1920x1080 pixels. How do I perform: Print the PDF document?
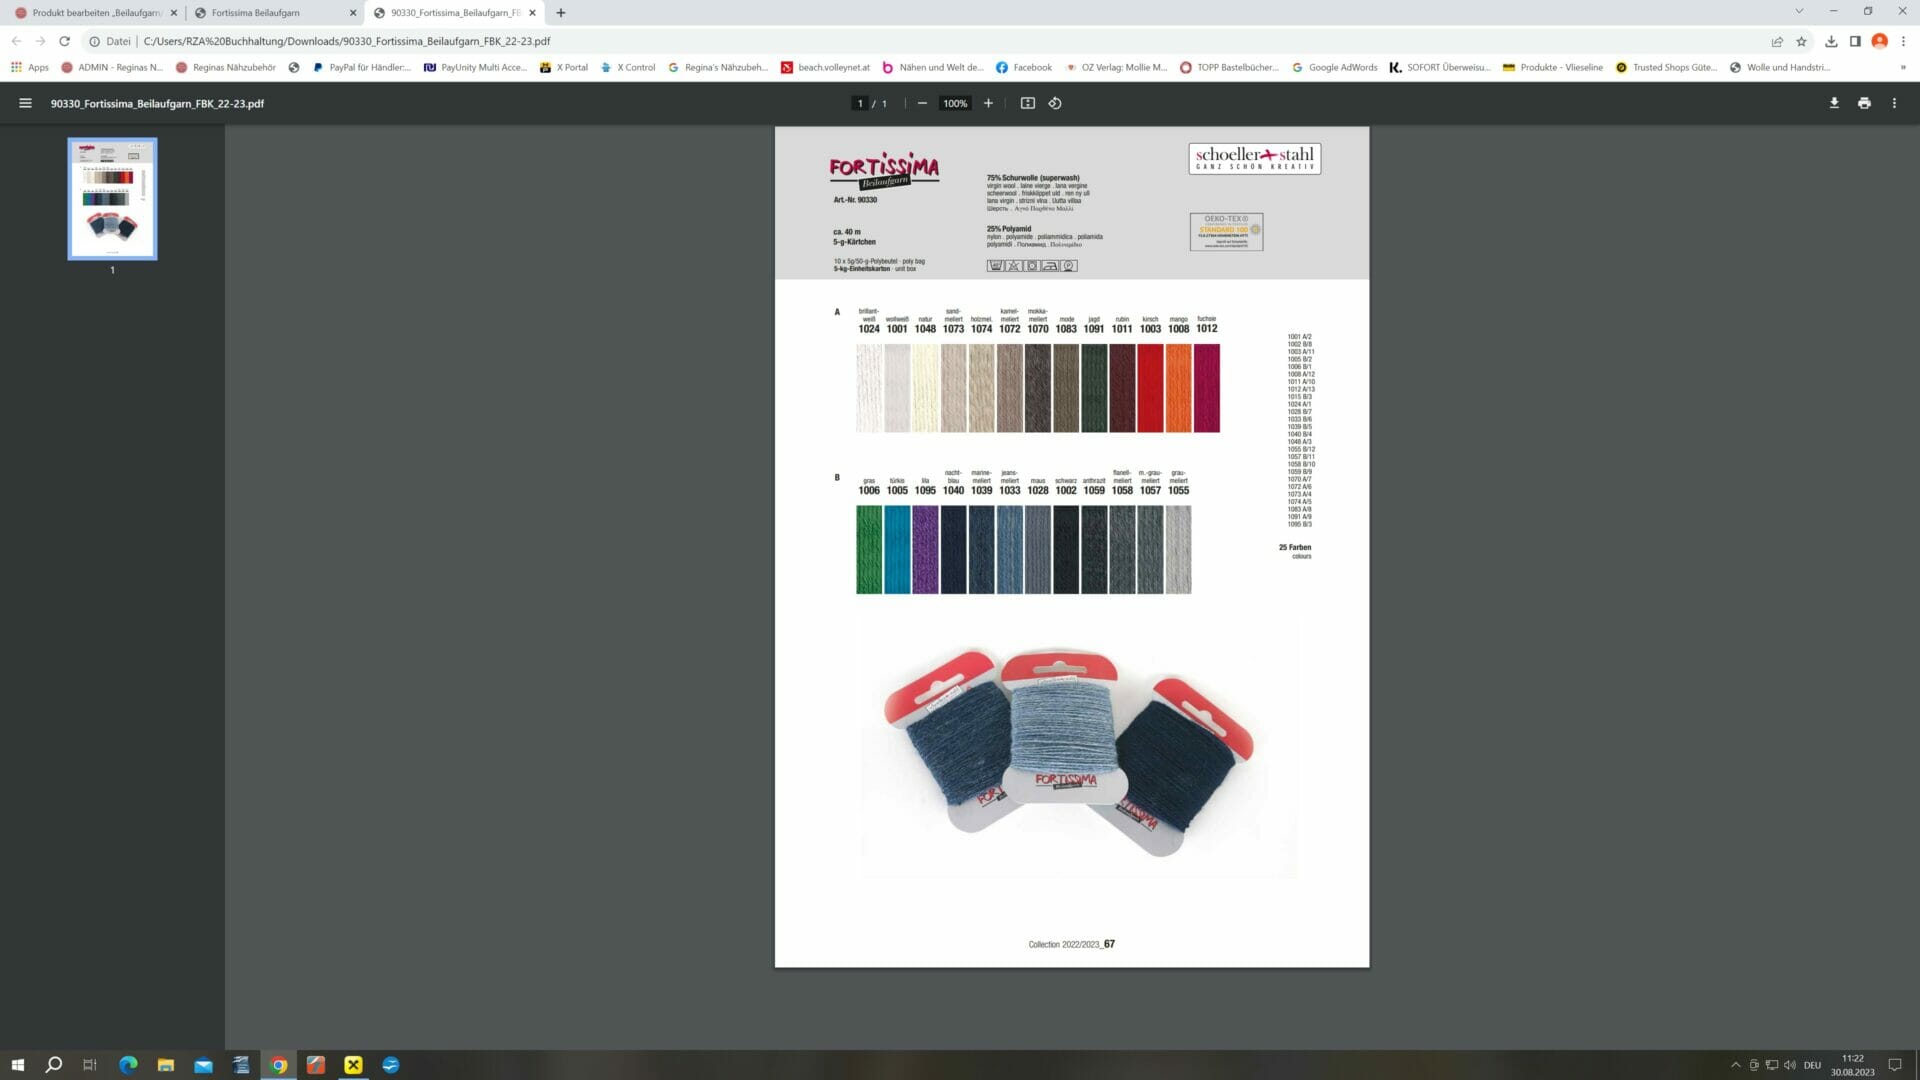[x=1864, y=103]
